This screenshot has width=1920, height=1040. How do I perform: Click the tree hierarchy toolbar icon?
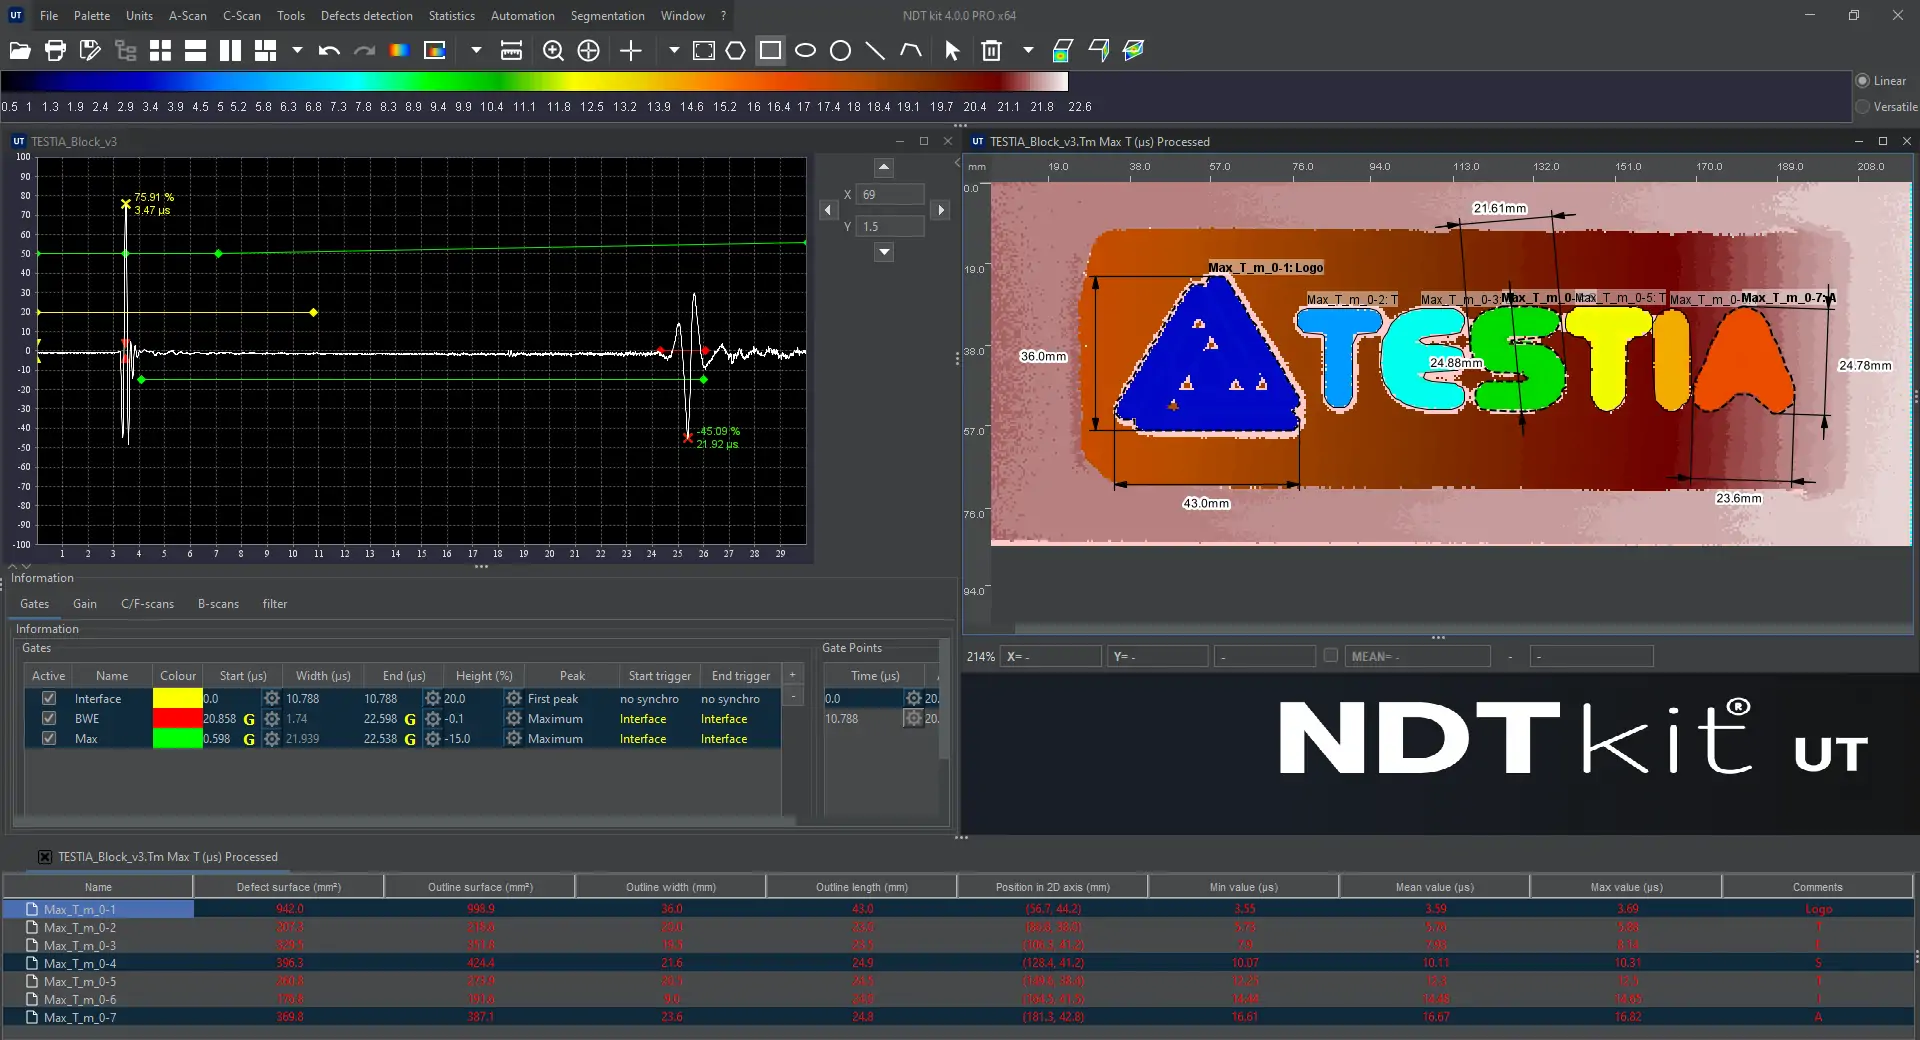point(126,51)
